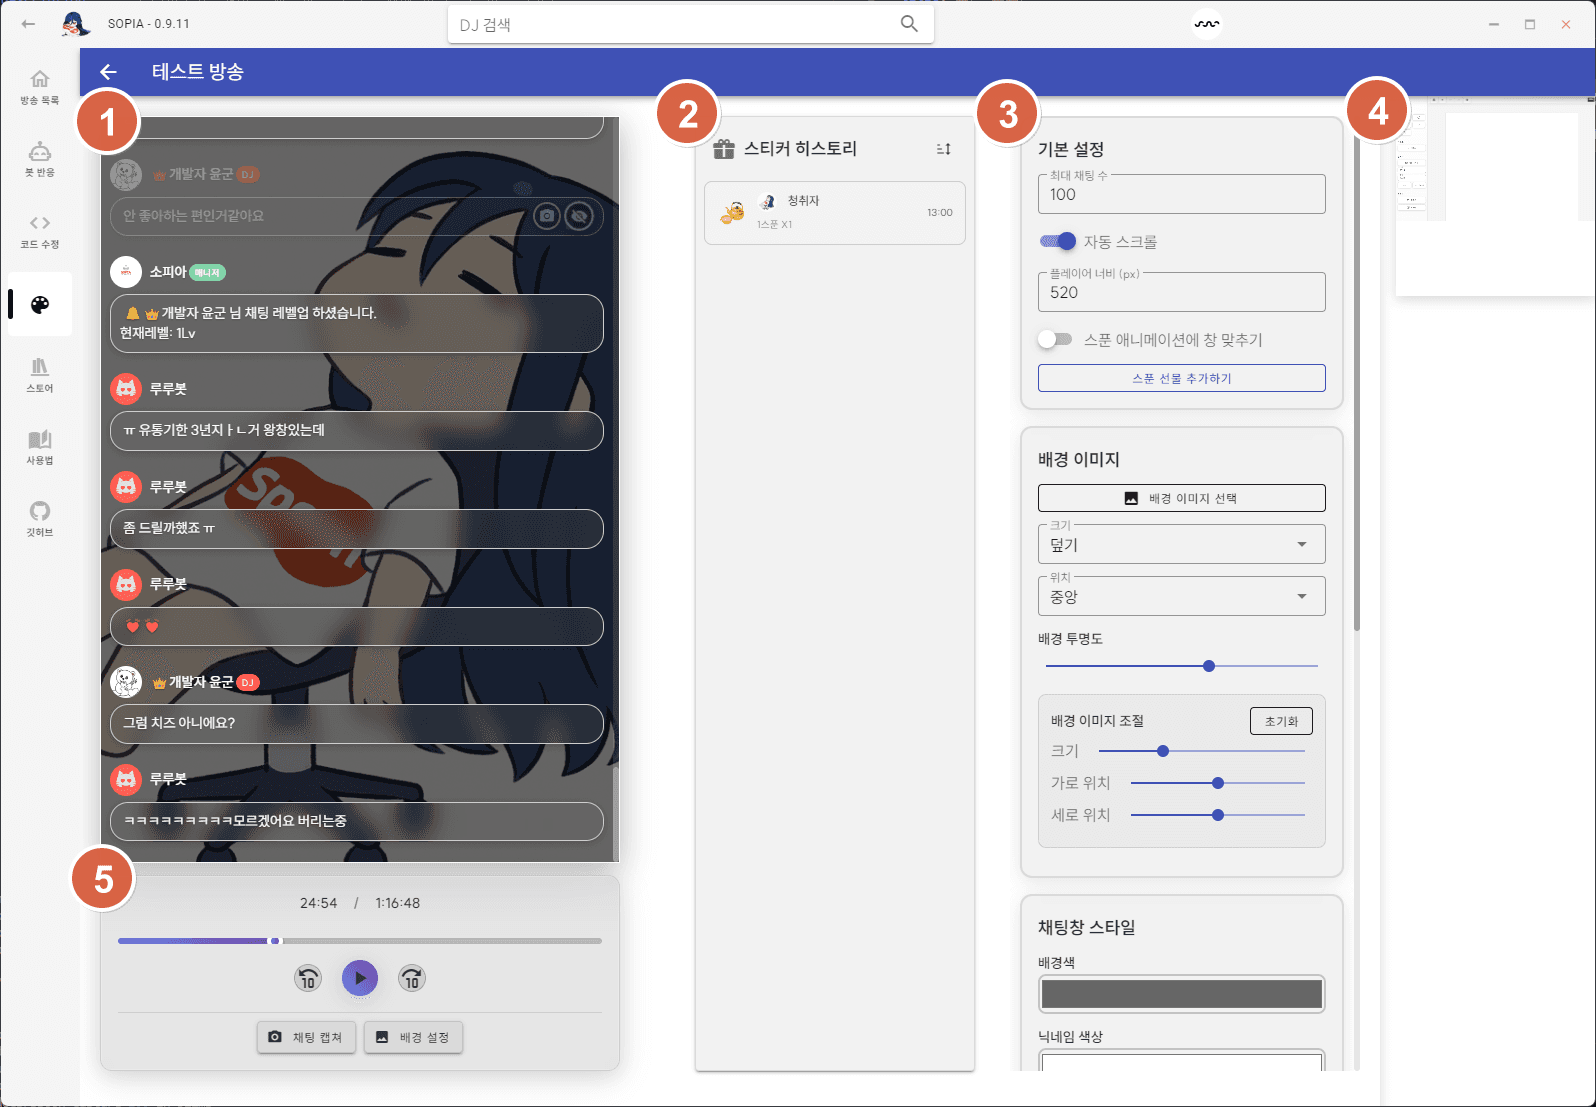Click the 배경 투명도 slider handle
Screen dimensions: 1596x1107
[1209, 666]
